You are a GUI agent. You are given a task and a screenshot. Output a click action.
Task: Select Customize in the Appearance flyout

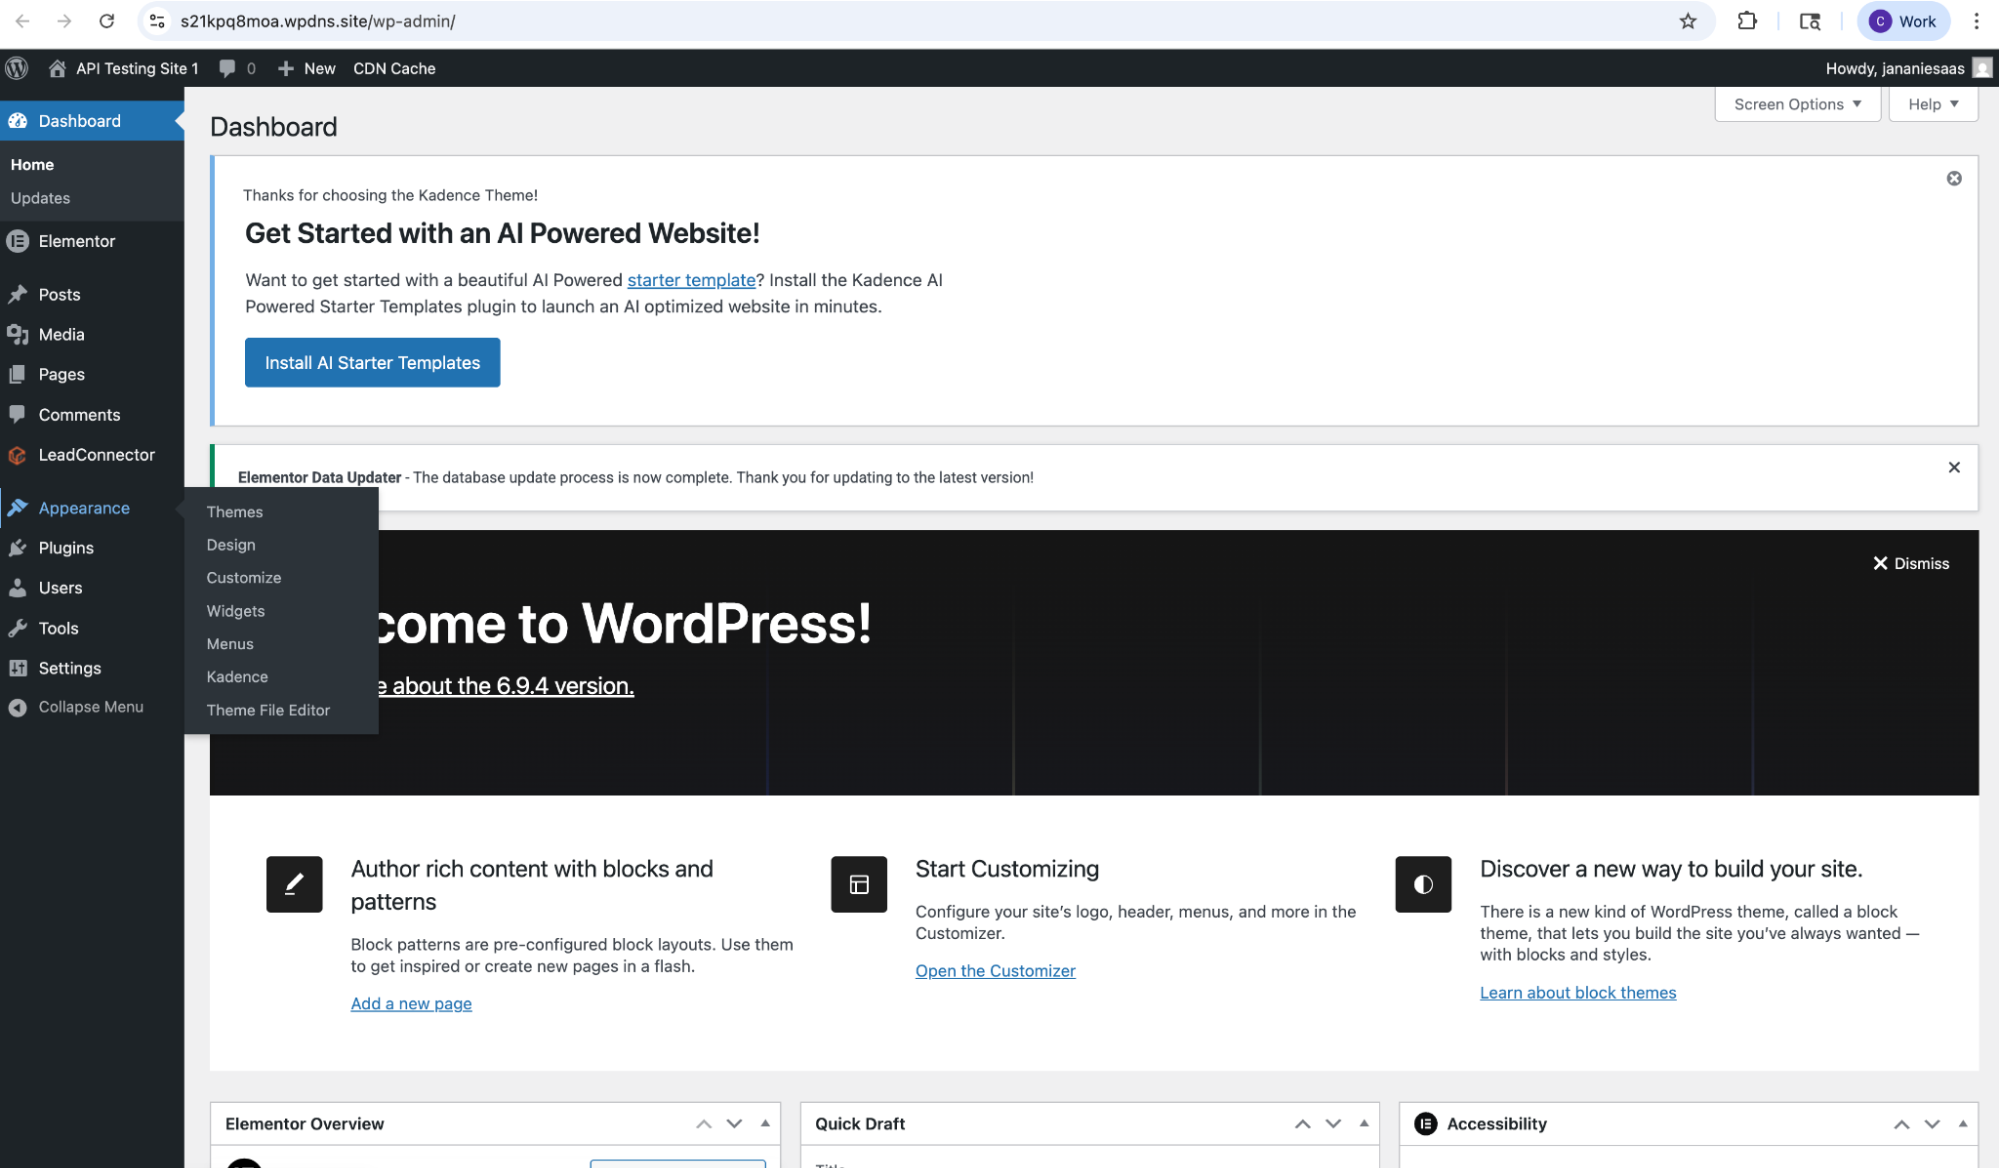pyautogui.click(x=244, y=578)
